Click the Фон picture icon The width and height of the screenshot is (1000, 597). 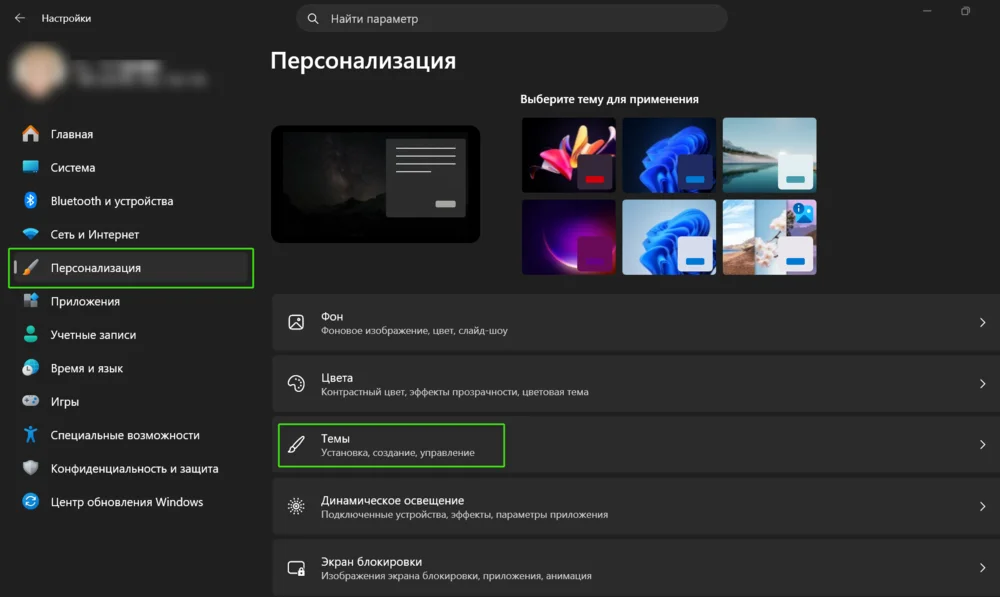pyautogui.click(x=296, y=322)
